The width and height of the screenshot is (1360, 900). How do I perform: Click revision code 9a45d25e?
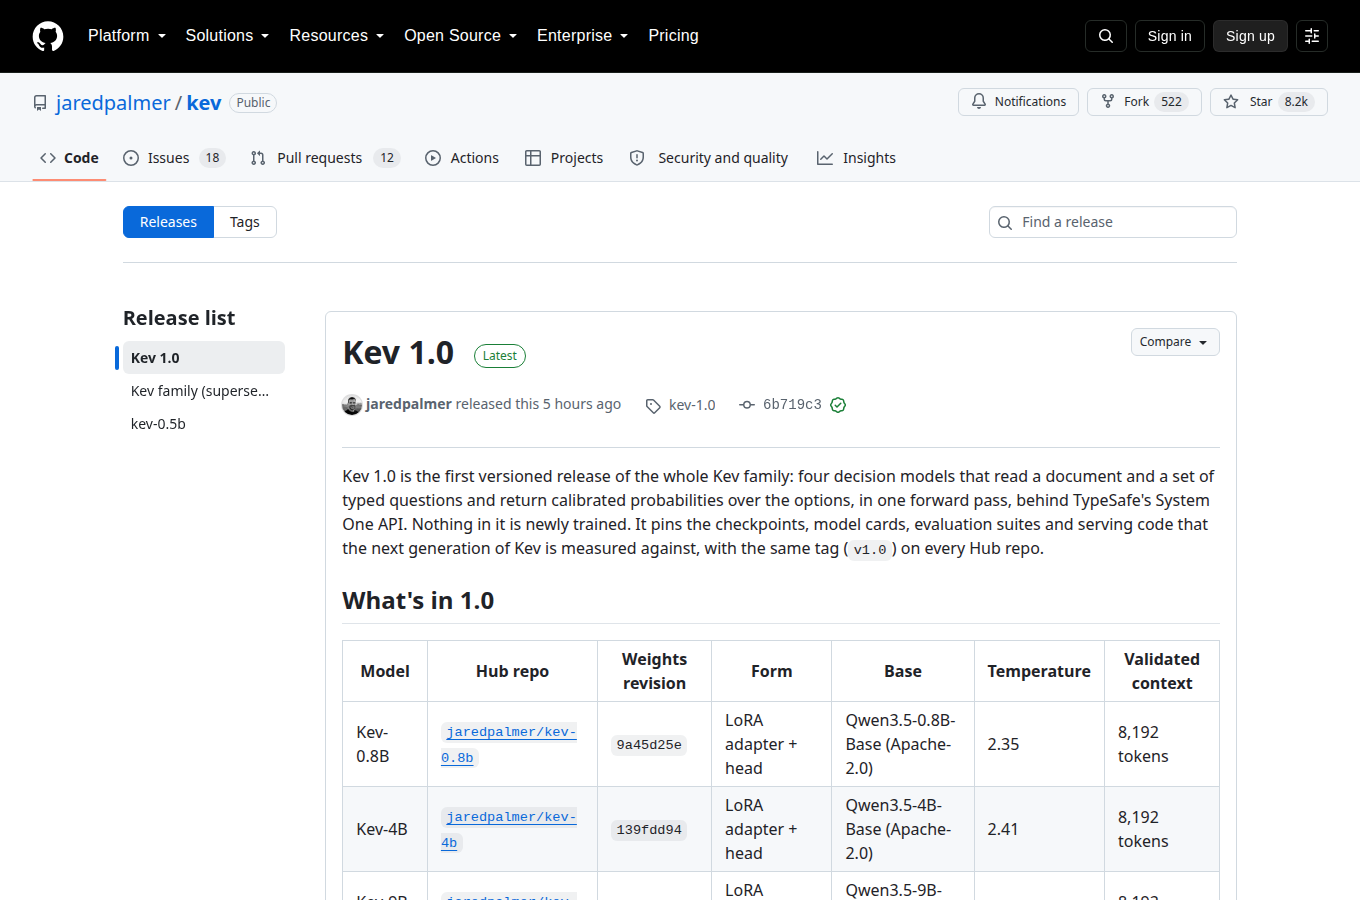649,745
